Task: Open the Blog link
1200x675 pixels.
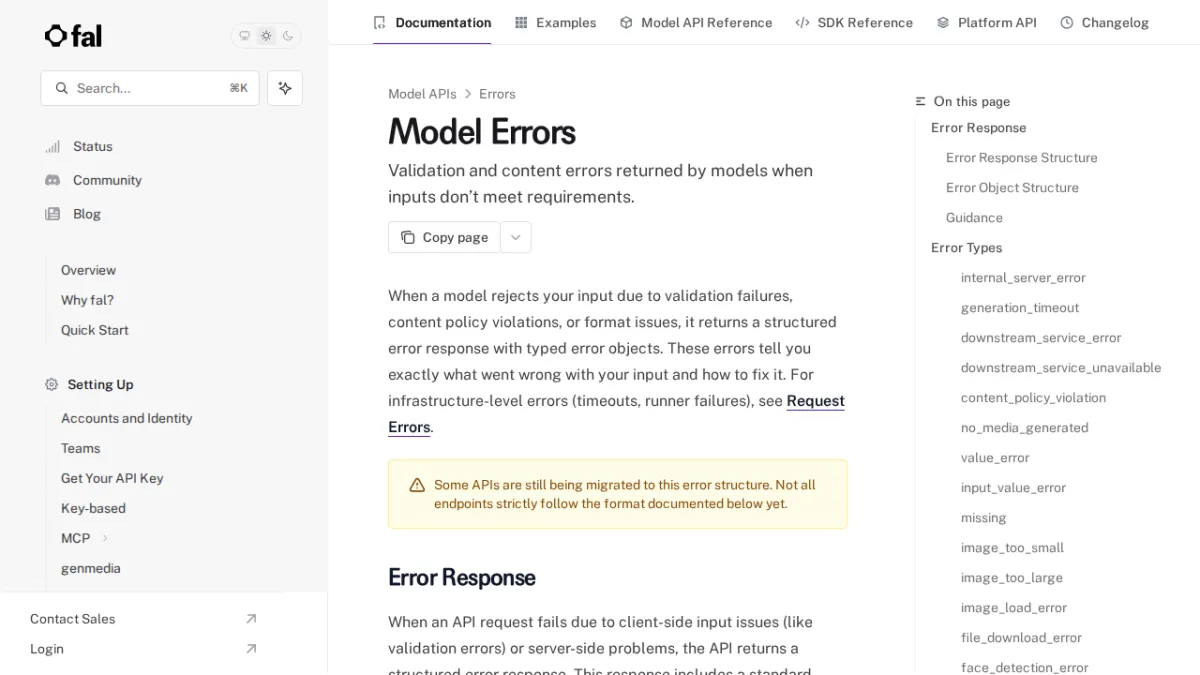Action: [87, 214]
